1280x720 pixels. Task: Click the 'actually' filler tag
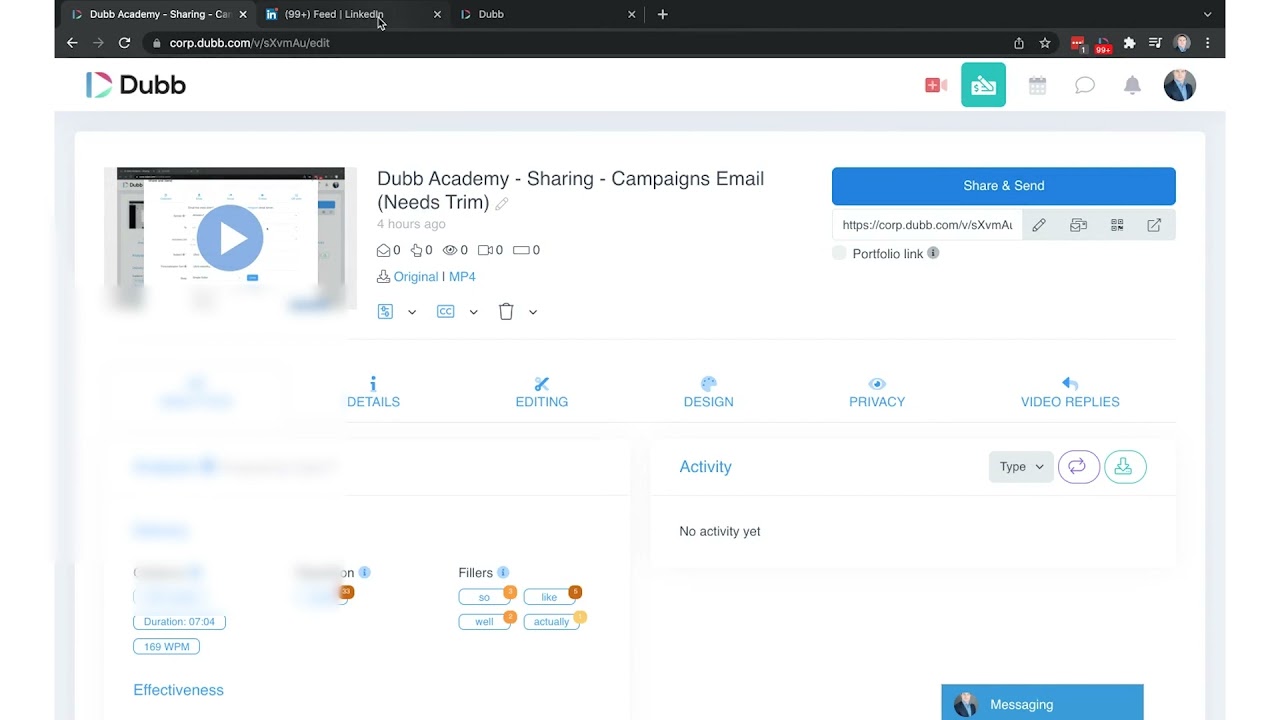pyautogui.click(x=552, y=621)
